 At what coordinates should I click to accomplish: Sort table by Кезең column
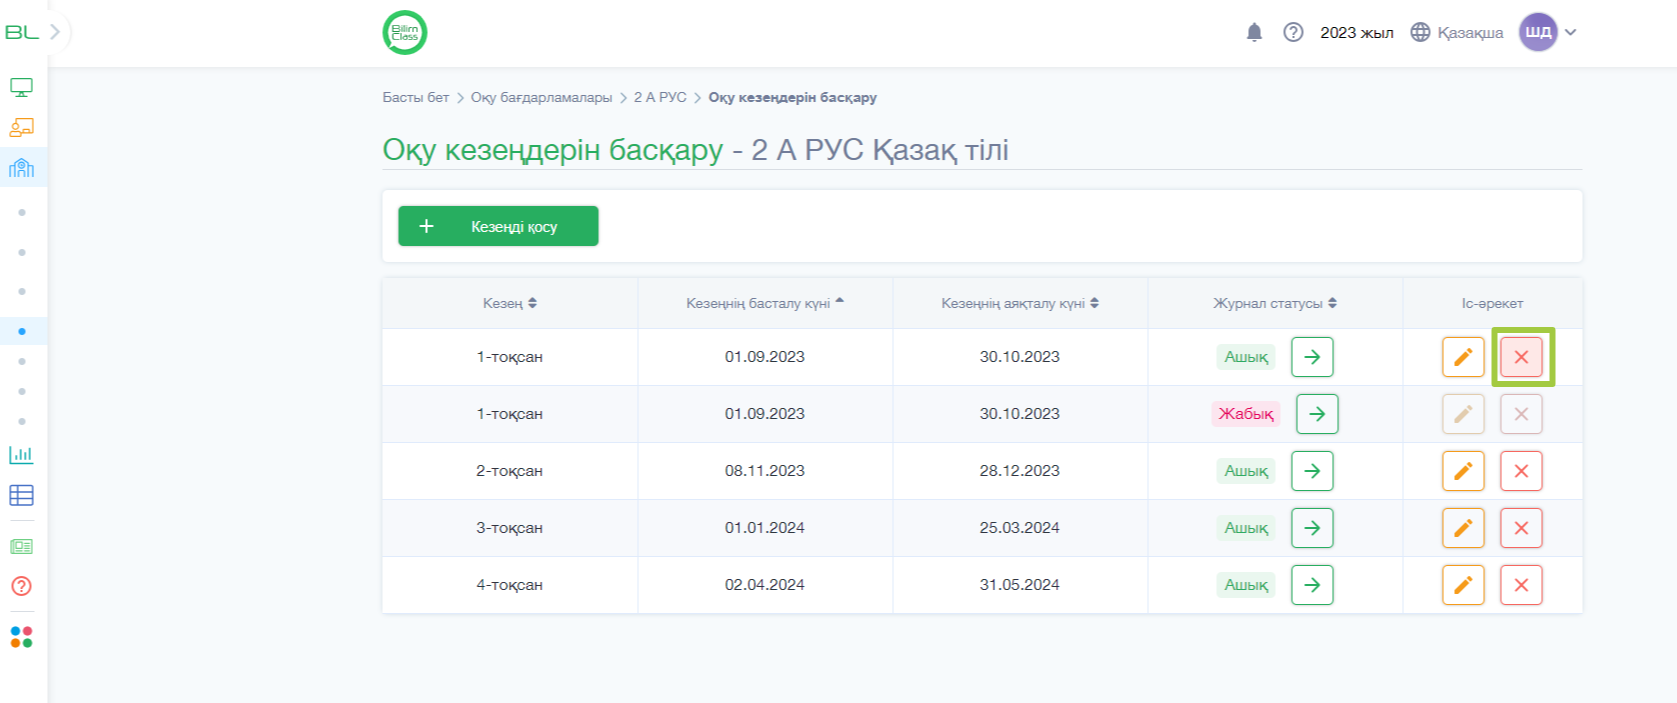tap(510, 303)
